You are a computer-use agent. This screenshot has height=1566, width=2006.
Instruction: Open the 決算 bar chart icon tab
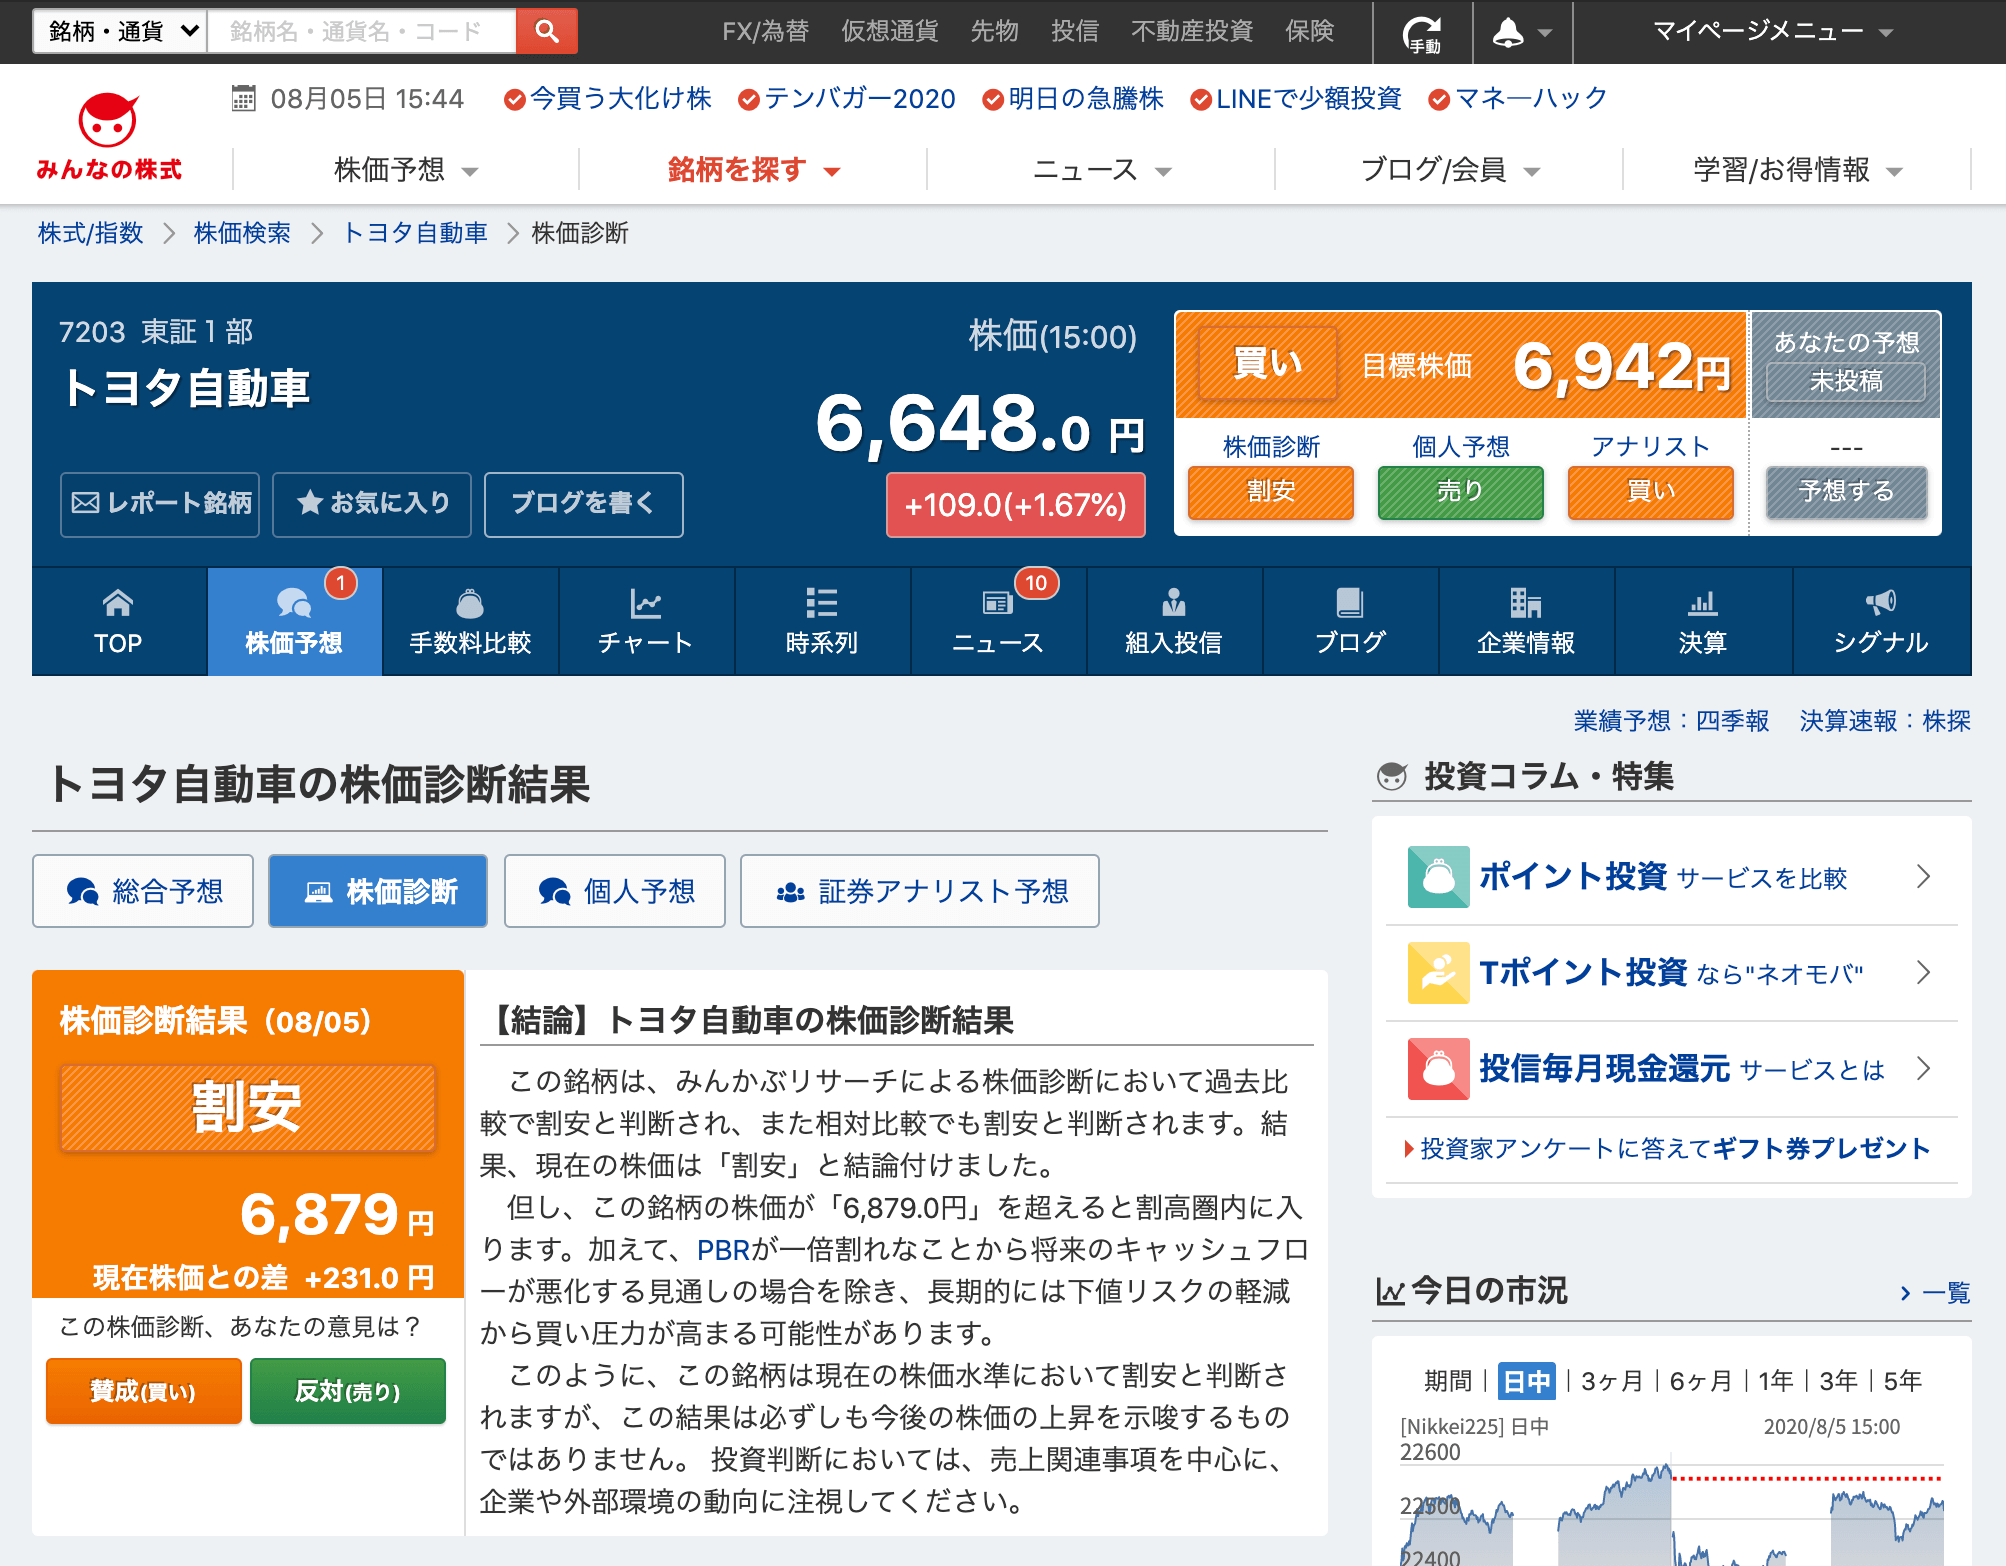point(1702,620)
